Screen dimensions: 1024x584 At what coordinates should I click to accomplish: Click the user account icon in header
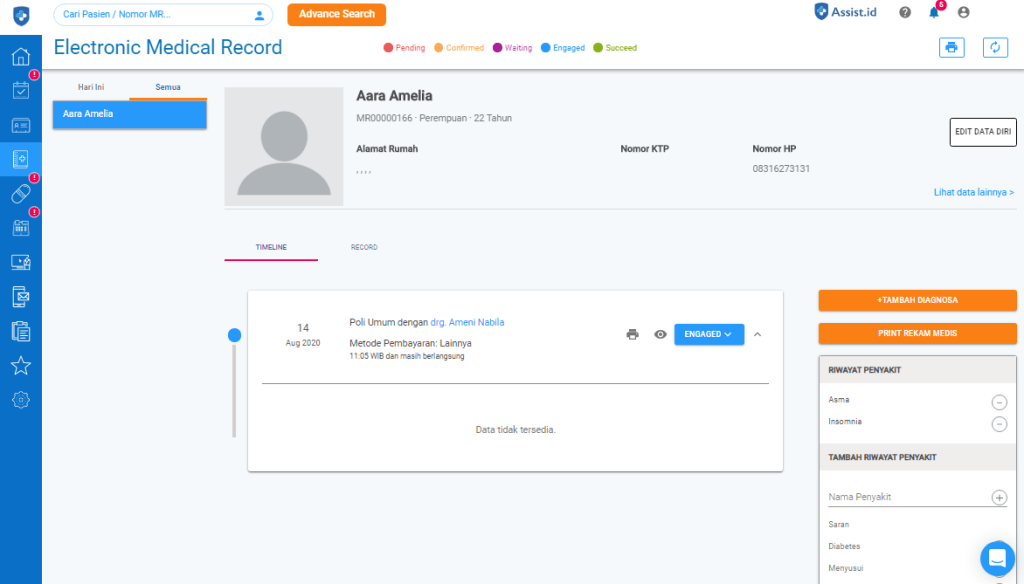[x=963, y=13]
